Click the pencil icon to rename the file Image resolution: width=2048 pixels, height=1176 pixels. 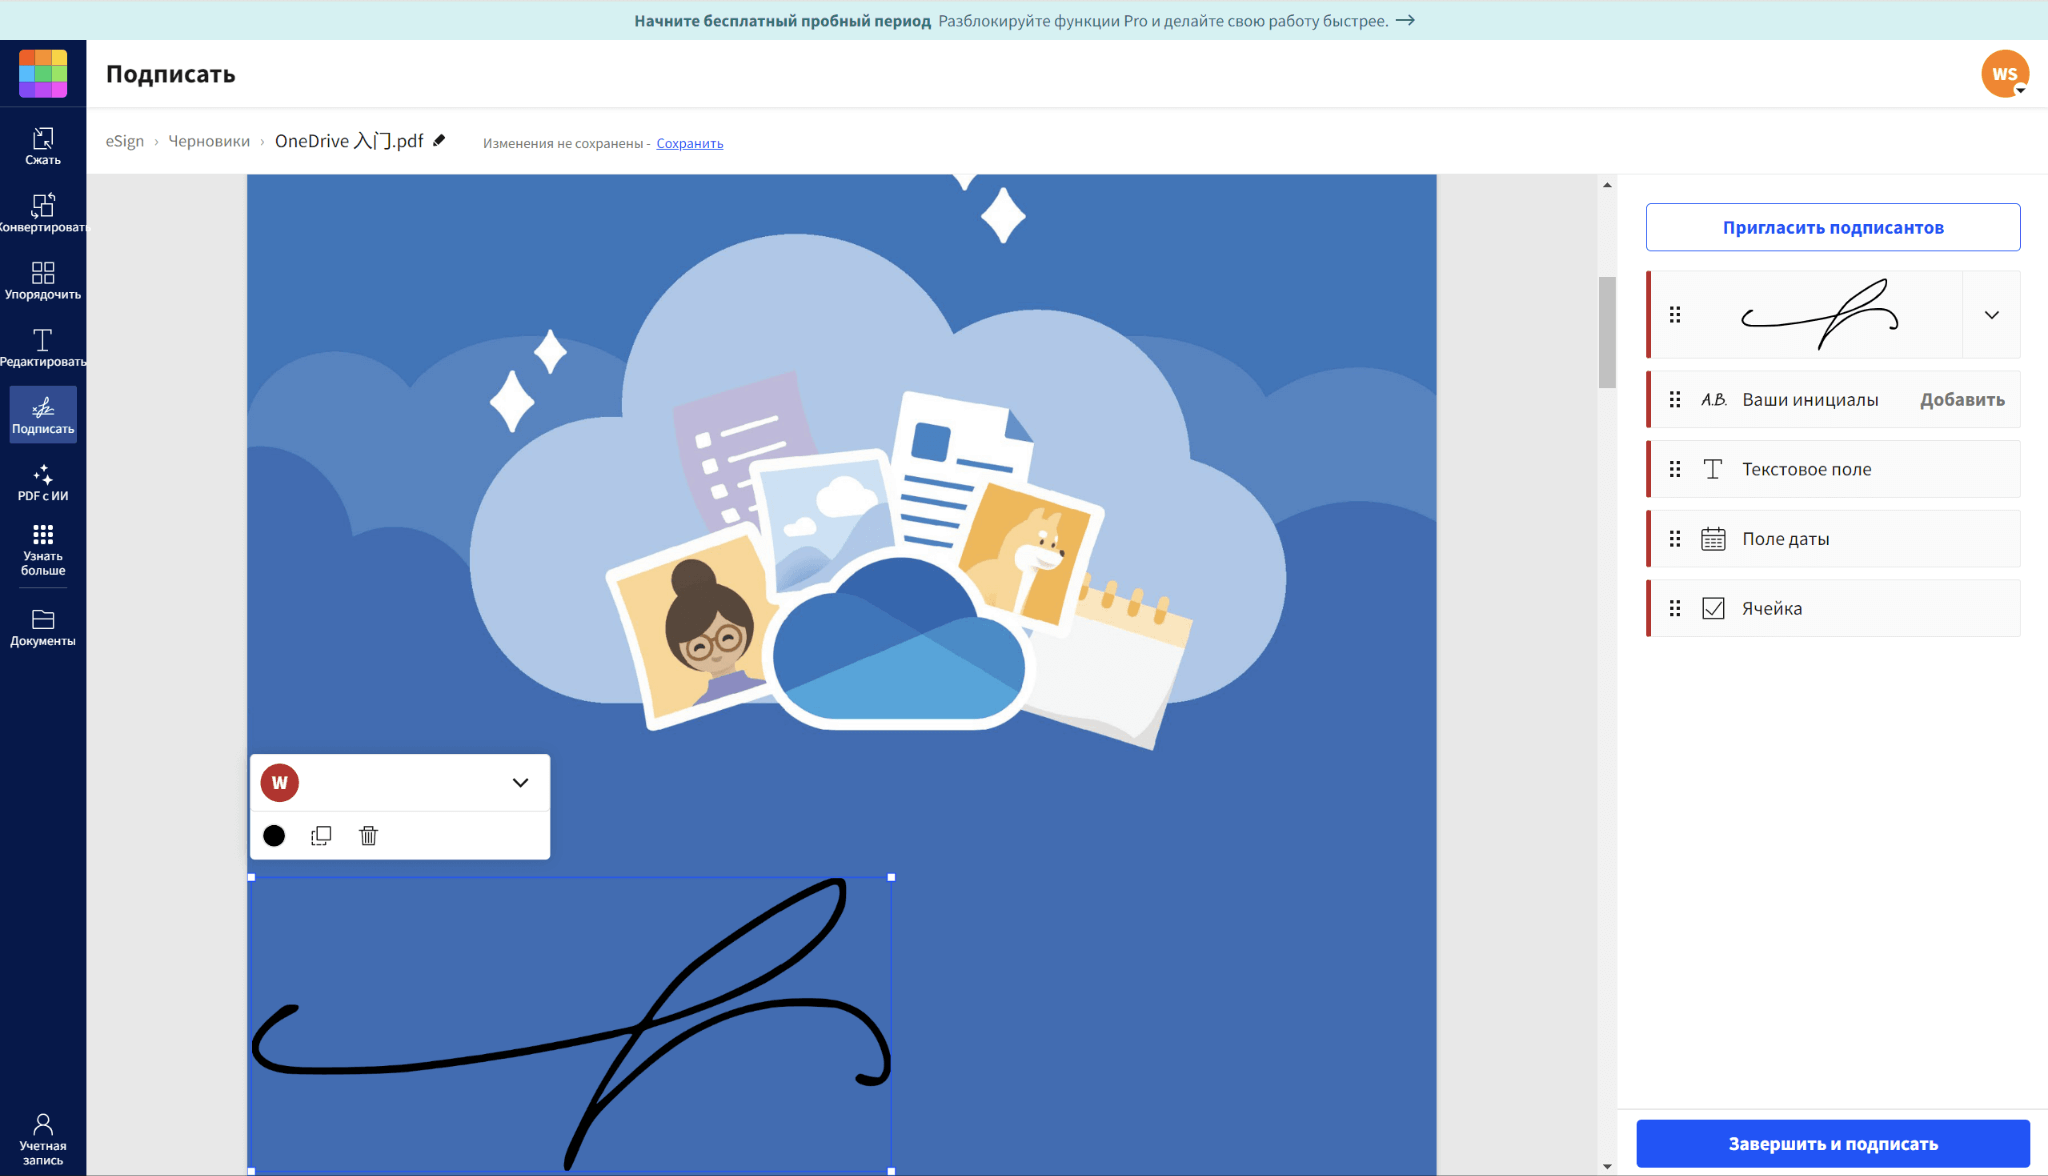439,141
